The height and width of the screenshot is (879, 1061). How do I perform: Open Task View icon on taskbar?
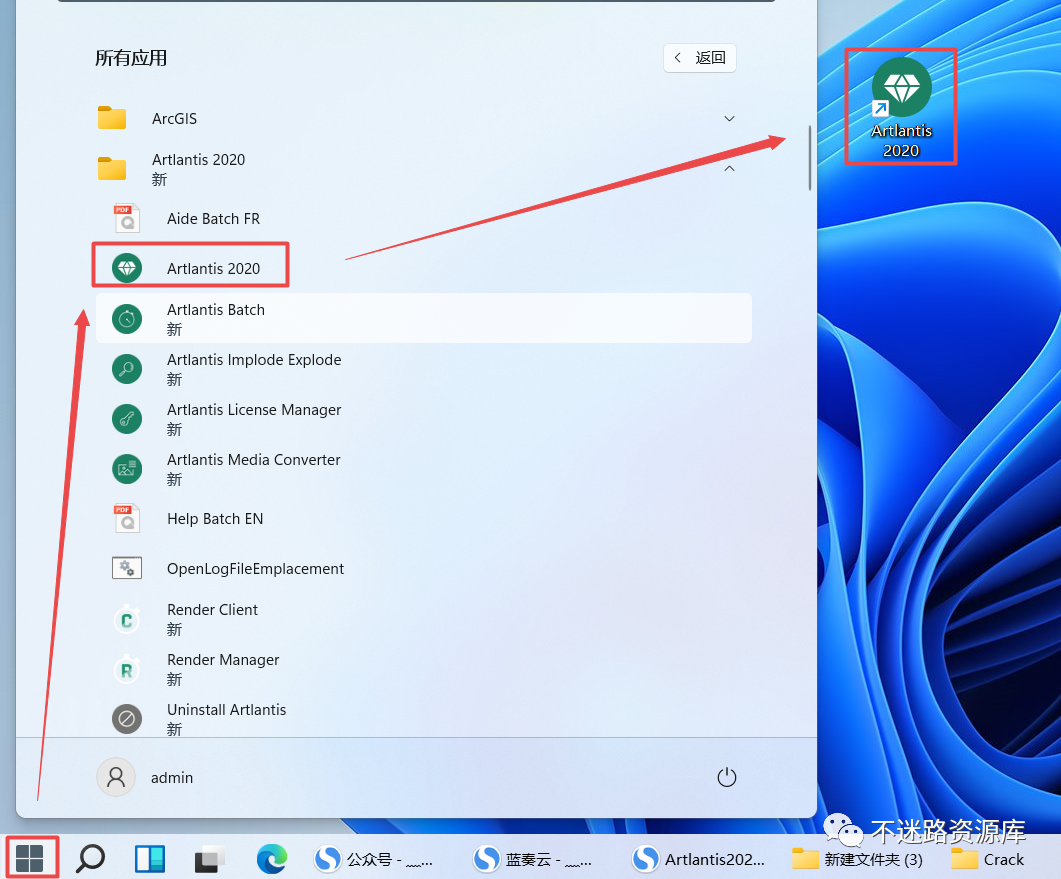(x=210, y=859)
